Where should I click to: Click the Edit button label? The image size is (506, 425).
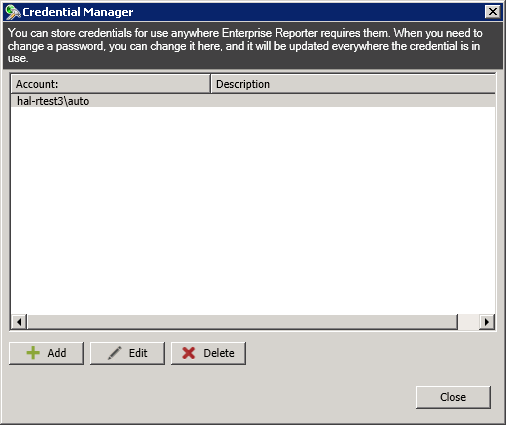tap(138, 353)
